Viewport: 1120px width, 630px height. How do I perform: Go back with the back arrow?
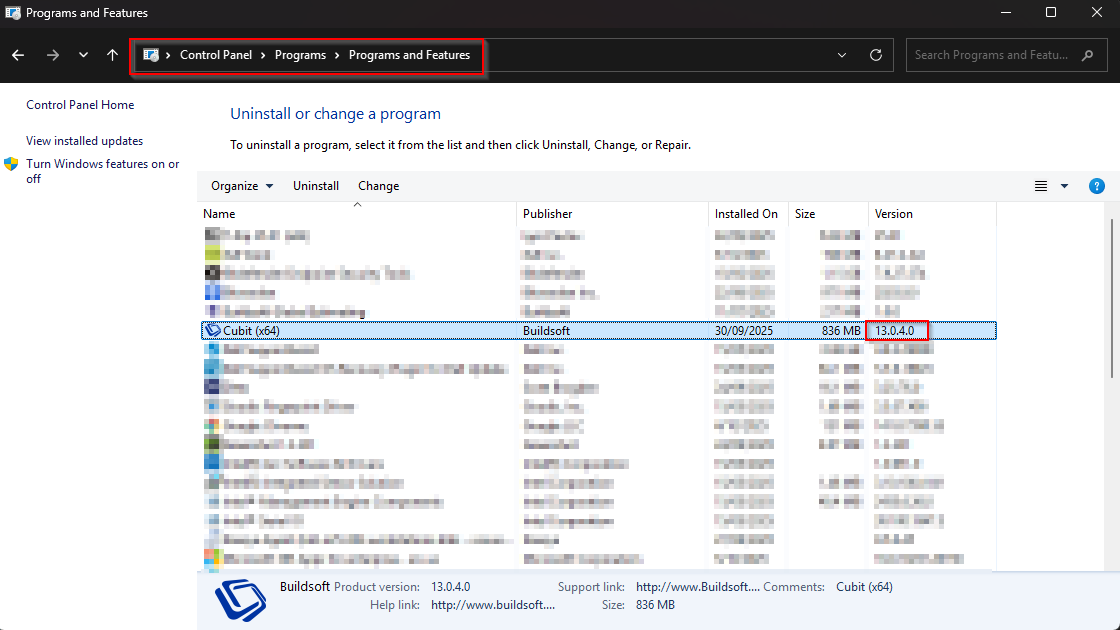19,55
